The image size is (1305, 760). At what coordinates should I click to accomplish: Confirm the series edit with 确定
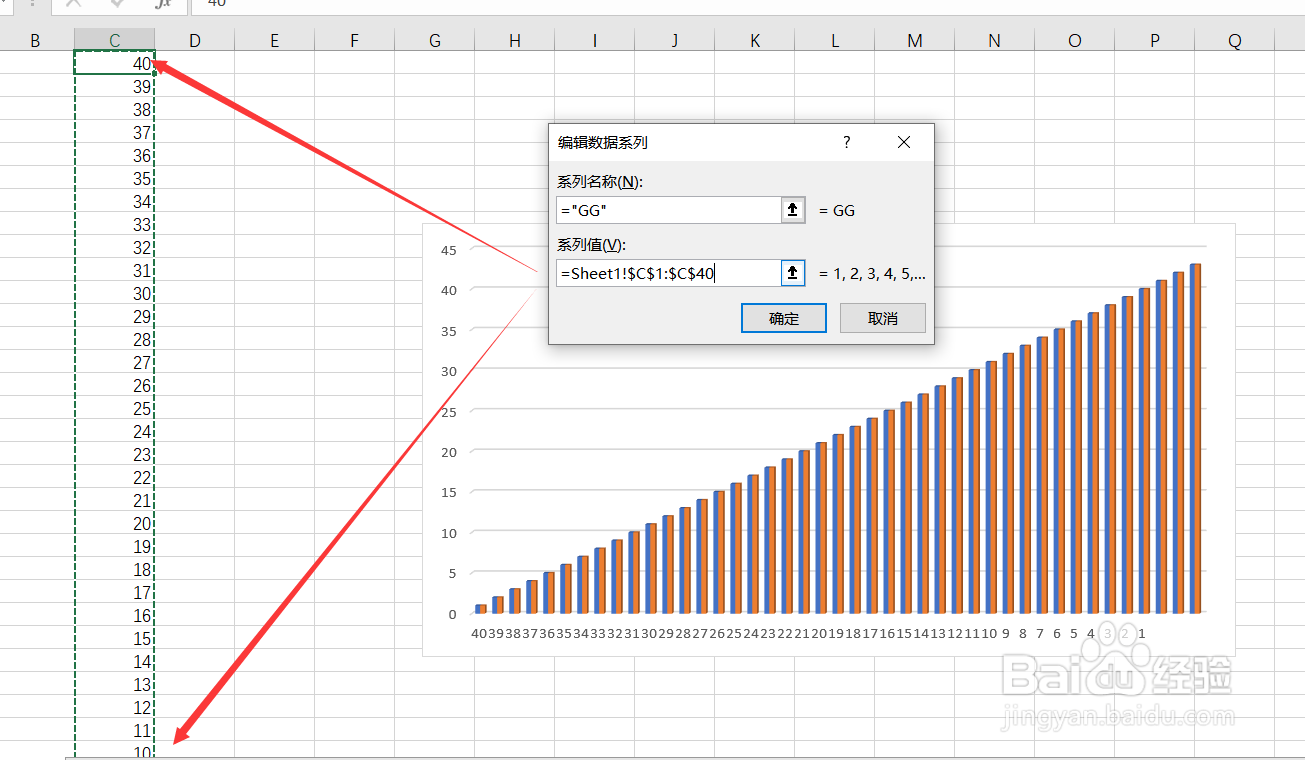pyautogui.click(x=783, y=317)
